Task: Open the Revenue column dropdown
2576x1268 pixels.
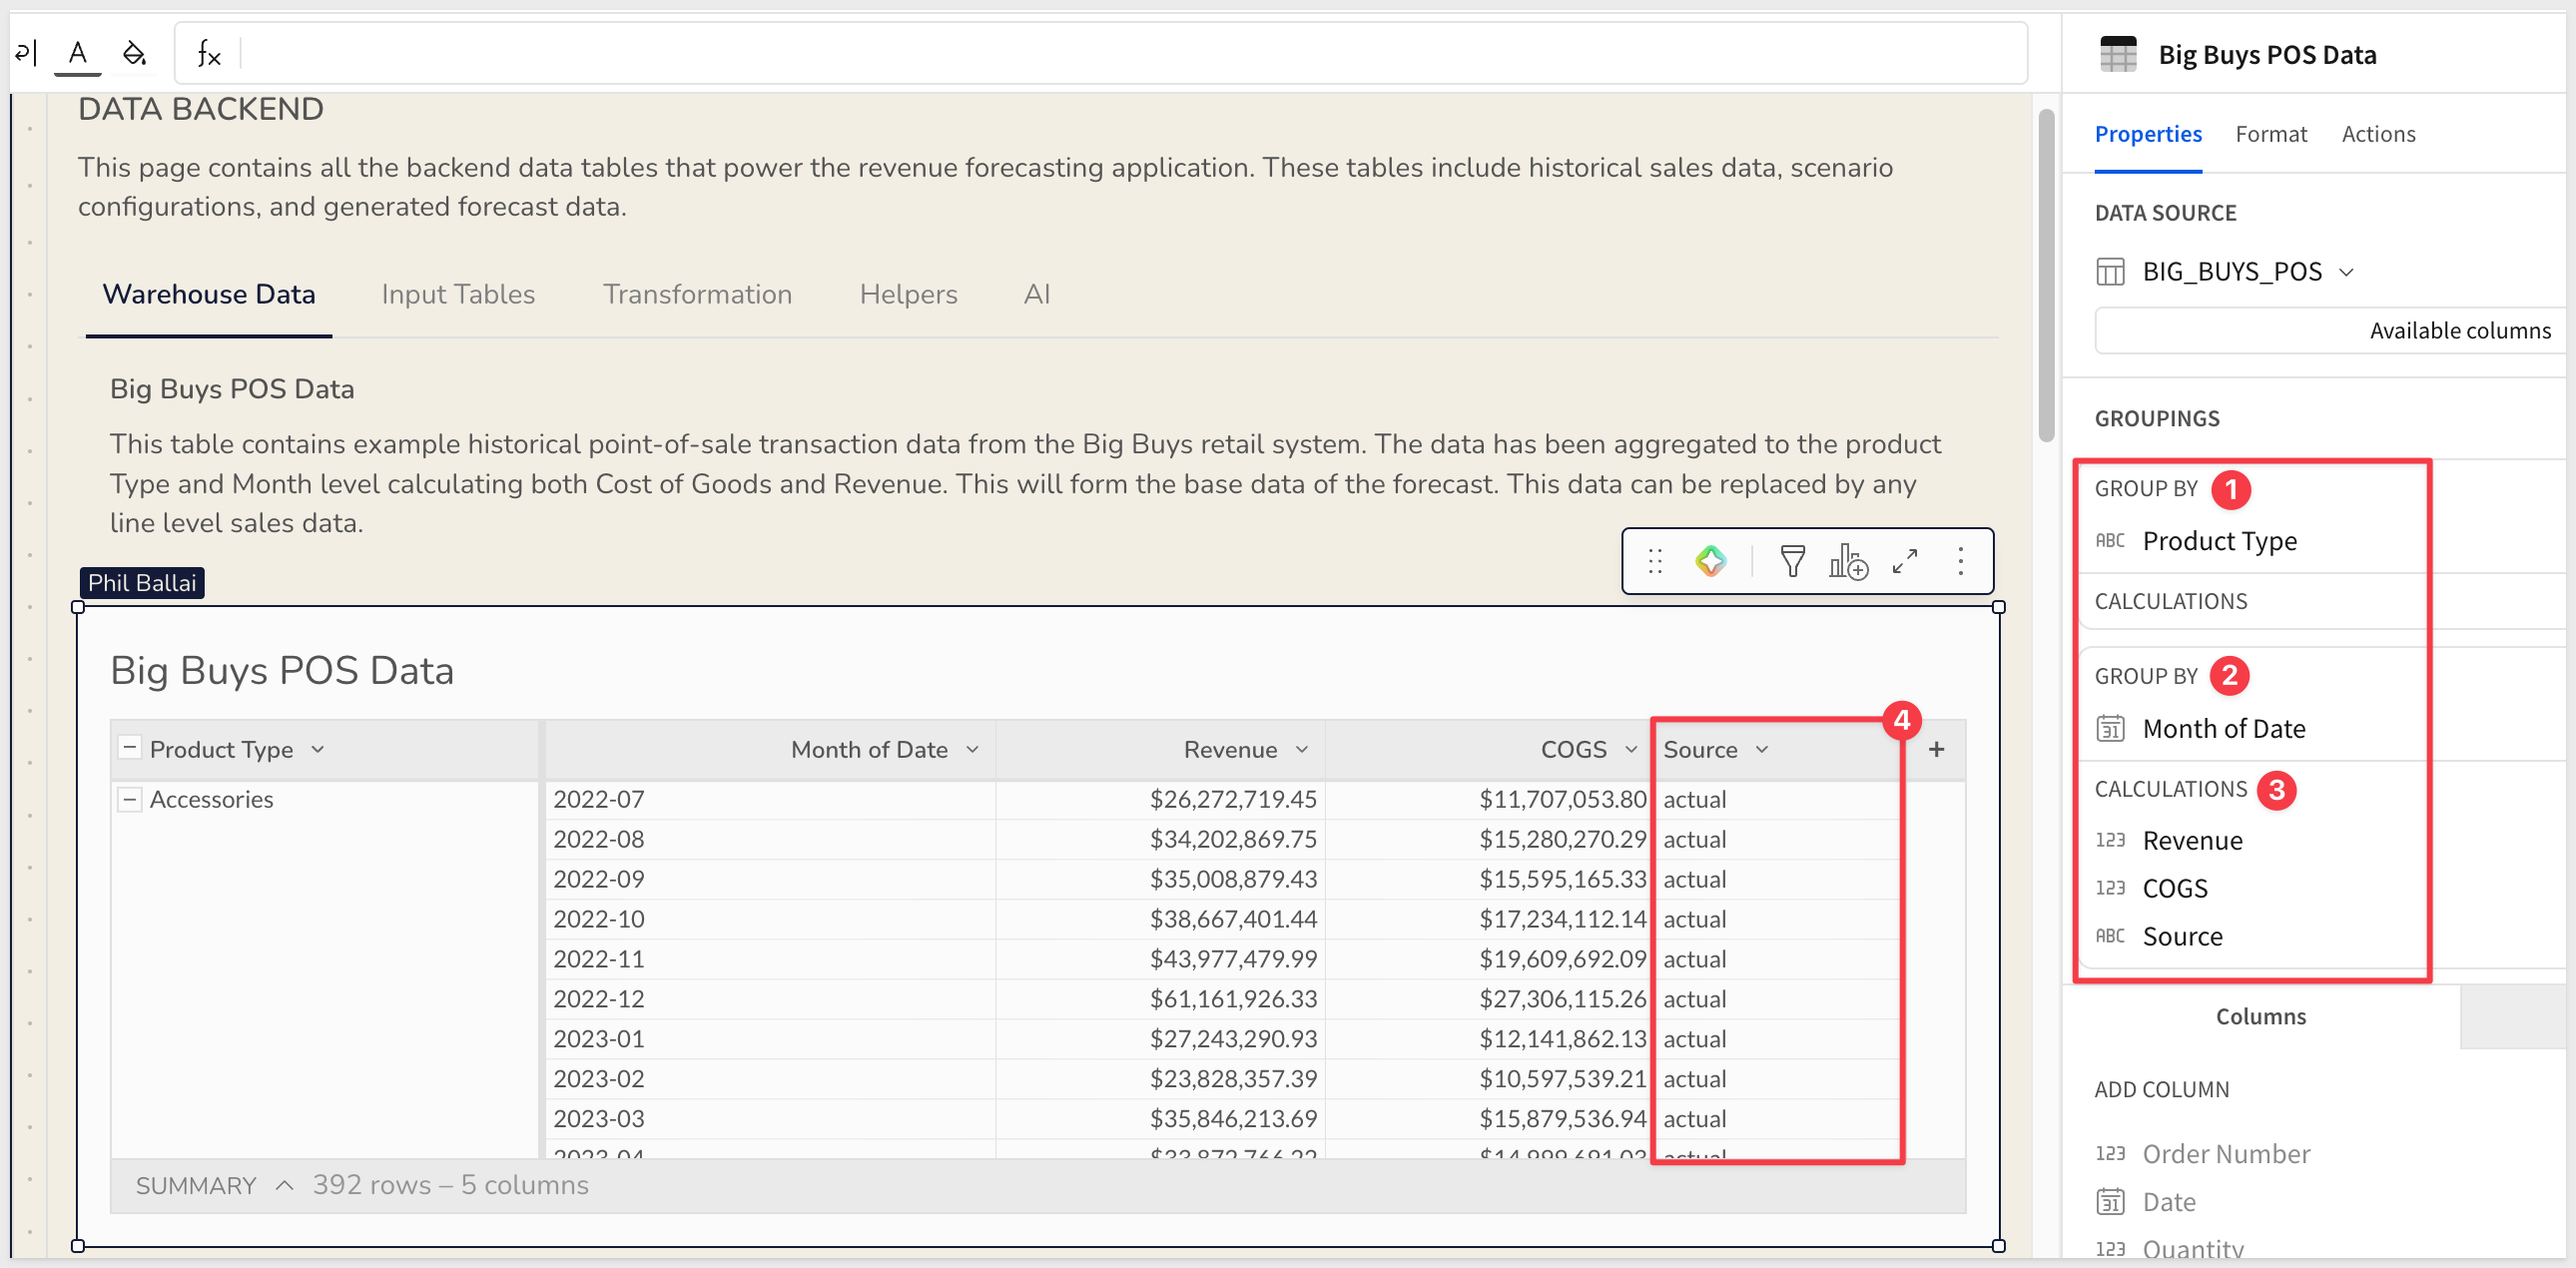Action: pos(1302,749)
